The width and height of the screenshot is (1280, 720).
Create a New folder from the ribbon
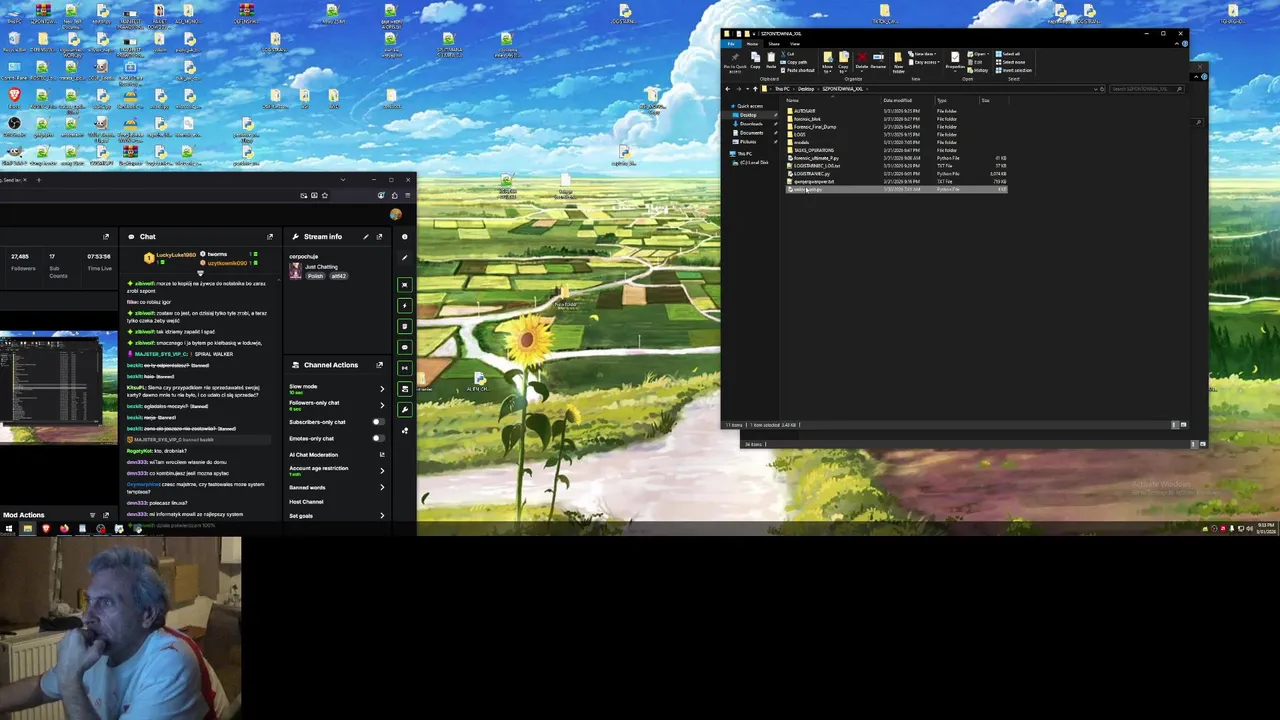coord(898,62)
